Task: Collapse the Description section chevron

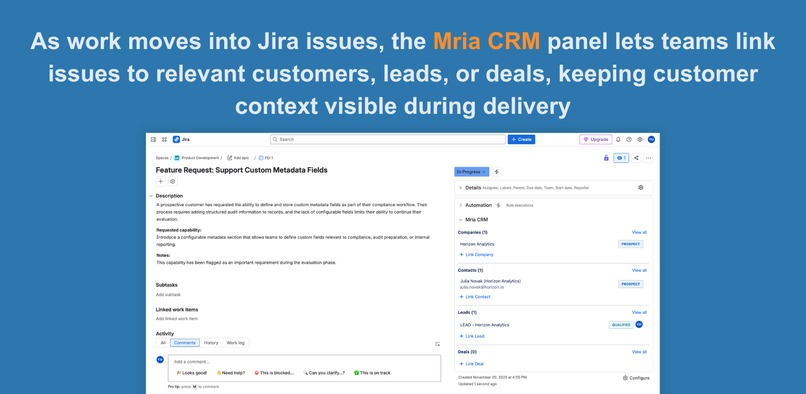Action: [151, 196]
